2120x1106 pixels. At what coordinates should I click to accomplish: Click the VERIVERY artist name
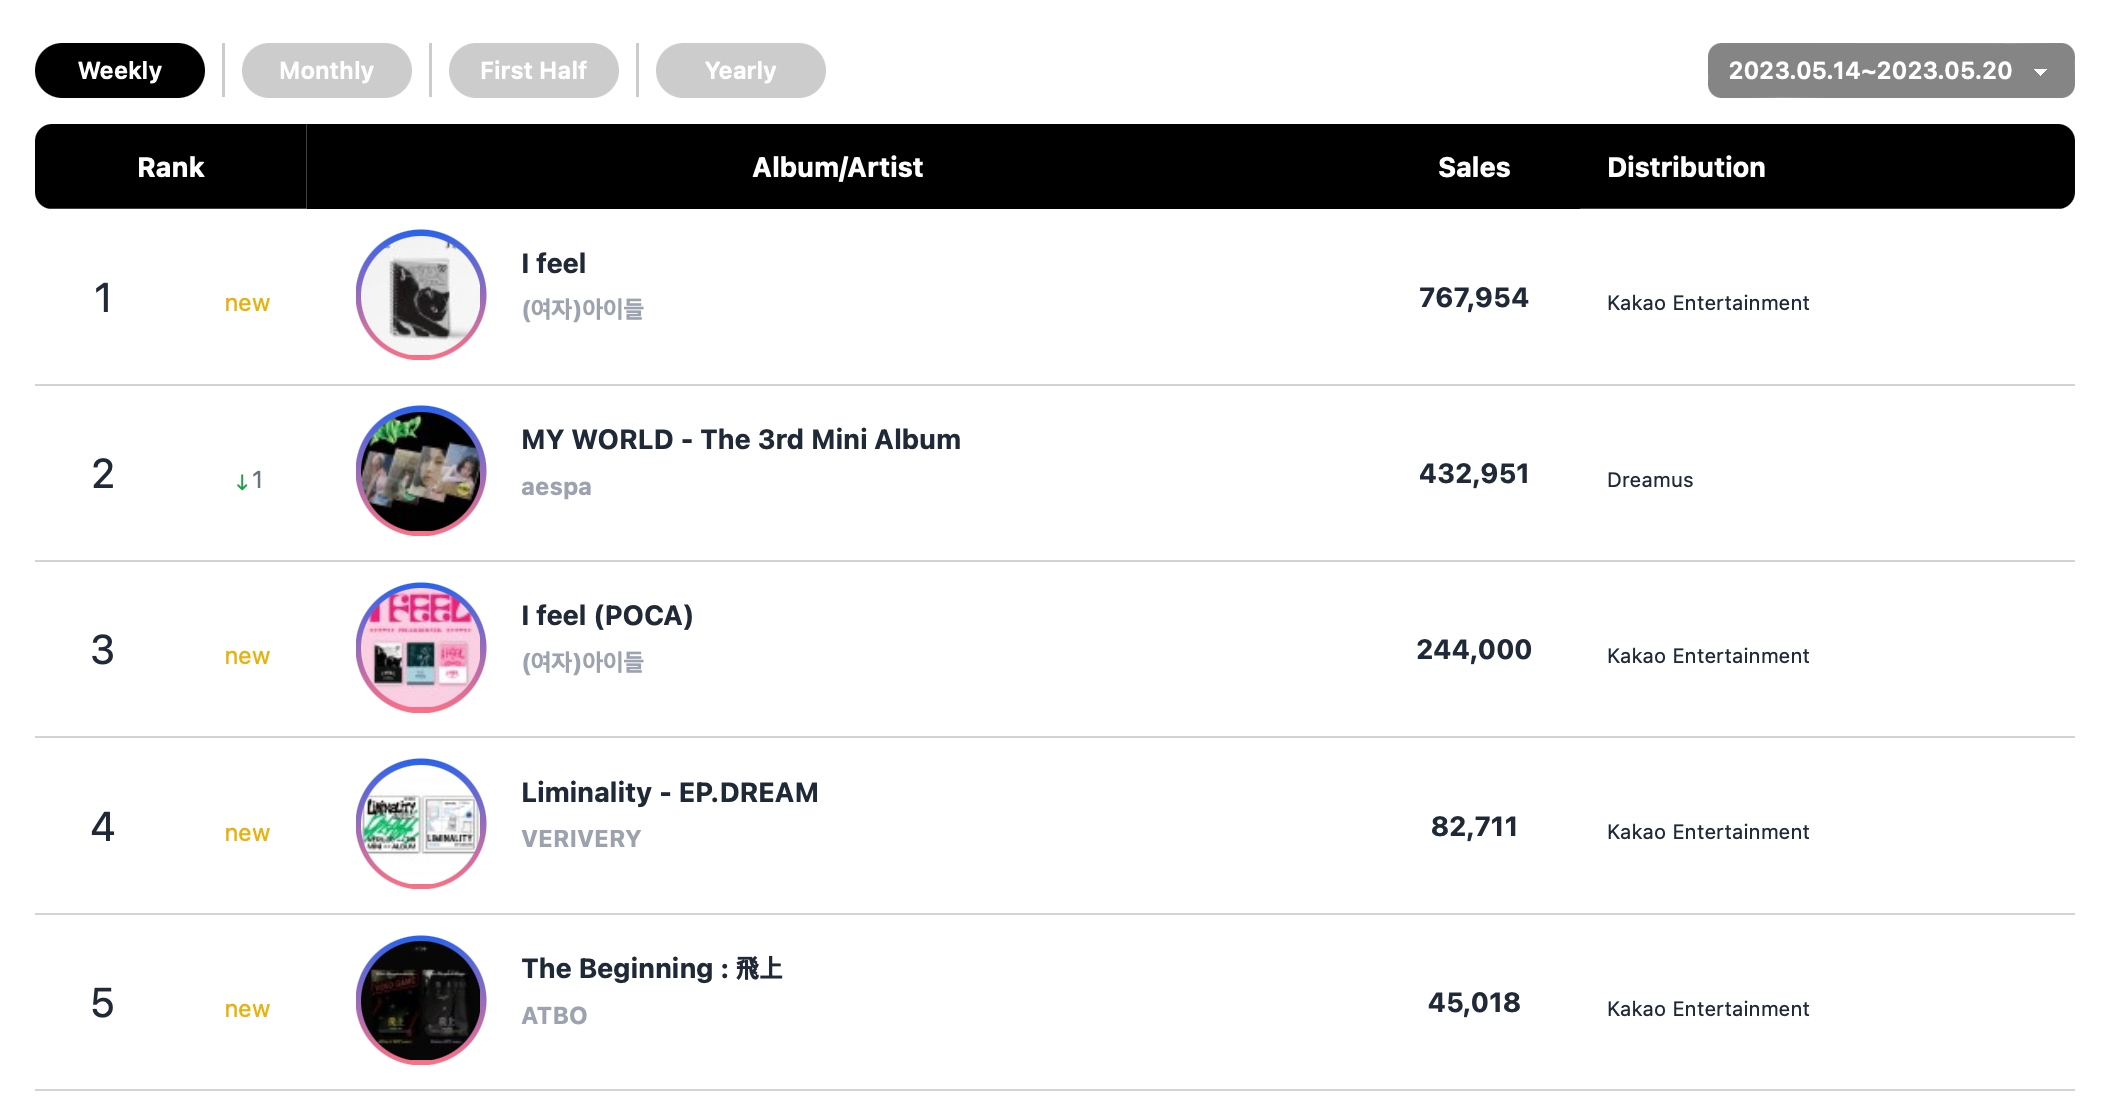click(x=581, y=839)
